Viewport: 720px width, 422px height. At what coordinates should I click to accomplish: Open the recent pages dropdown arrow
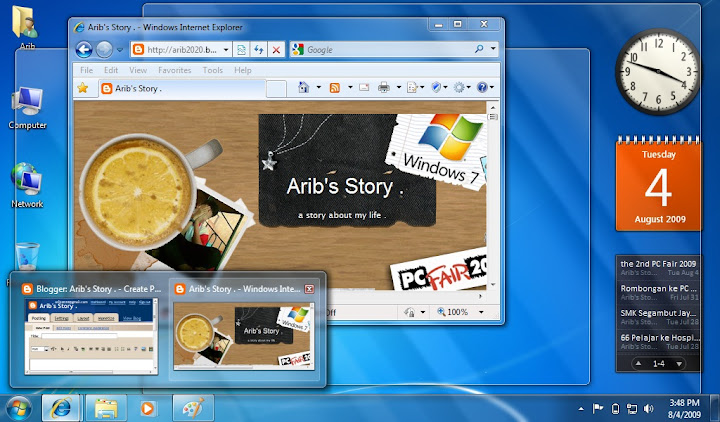[x=120, y=50]
